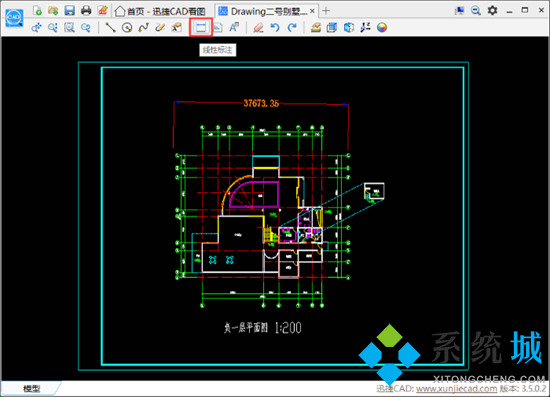
Task: Choose the text annotation tool
Action: 234,27
